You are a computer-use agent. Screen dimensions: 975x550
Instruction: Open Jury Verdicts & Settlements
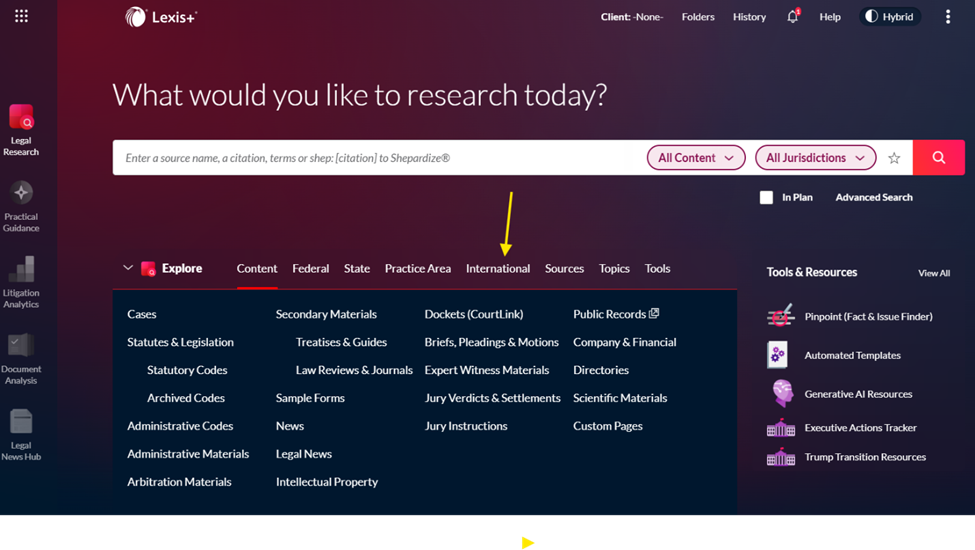pyautogui.click(x=492, y=398)
